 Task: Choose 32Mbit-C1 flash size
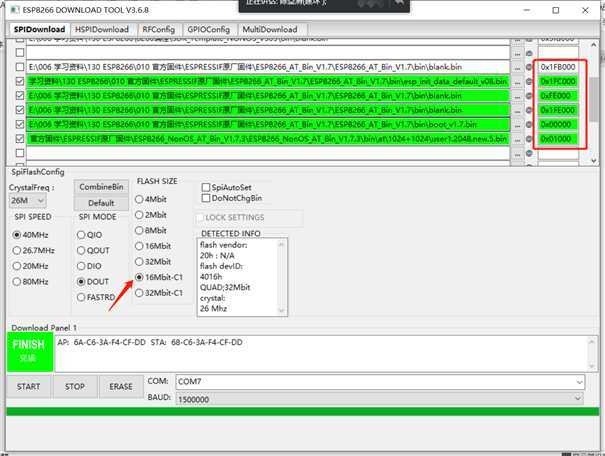pyautogui.click(x=159, y=293)
